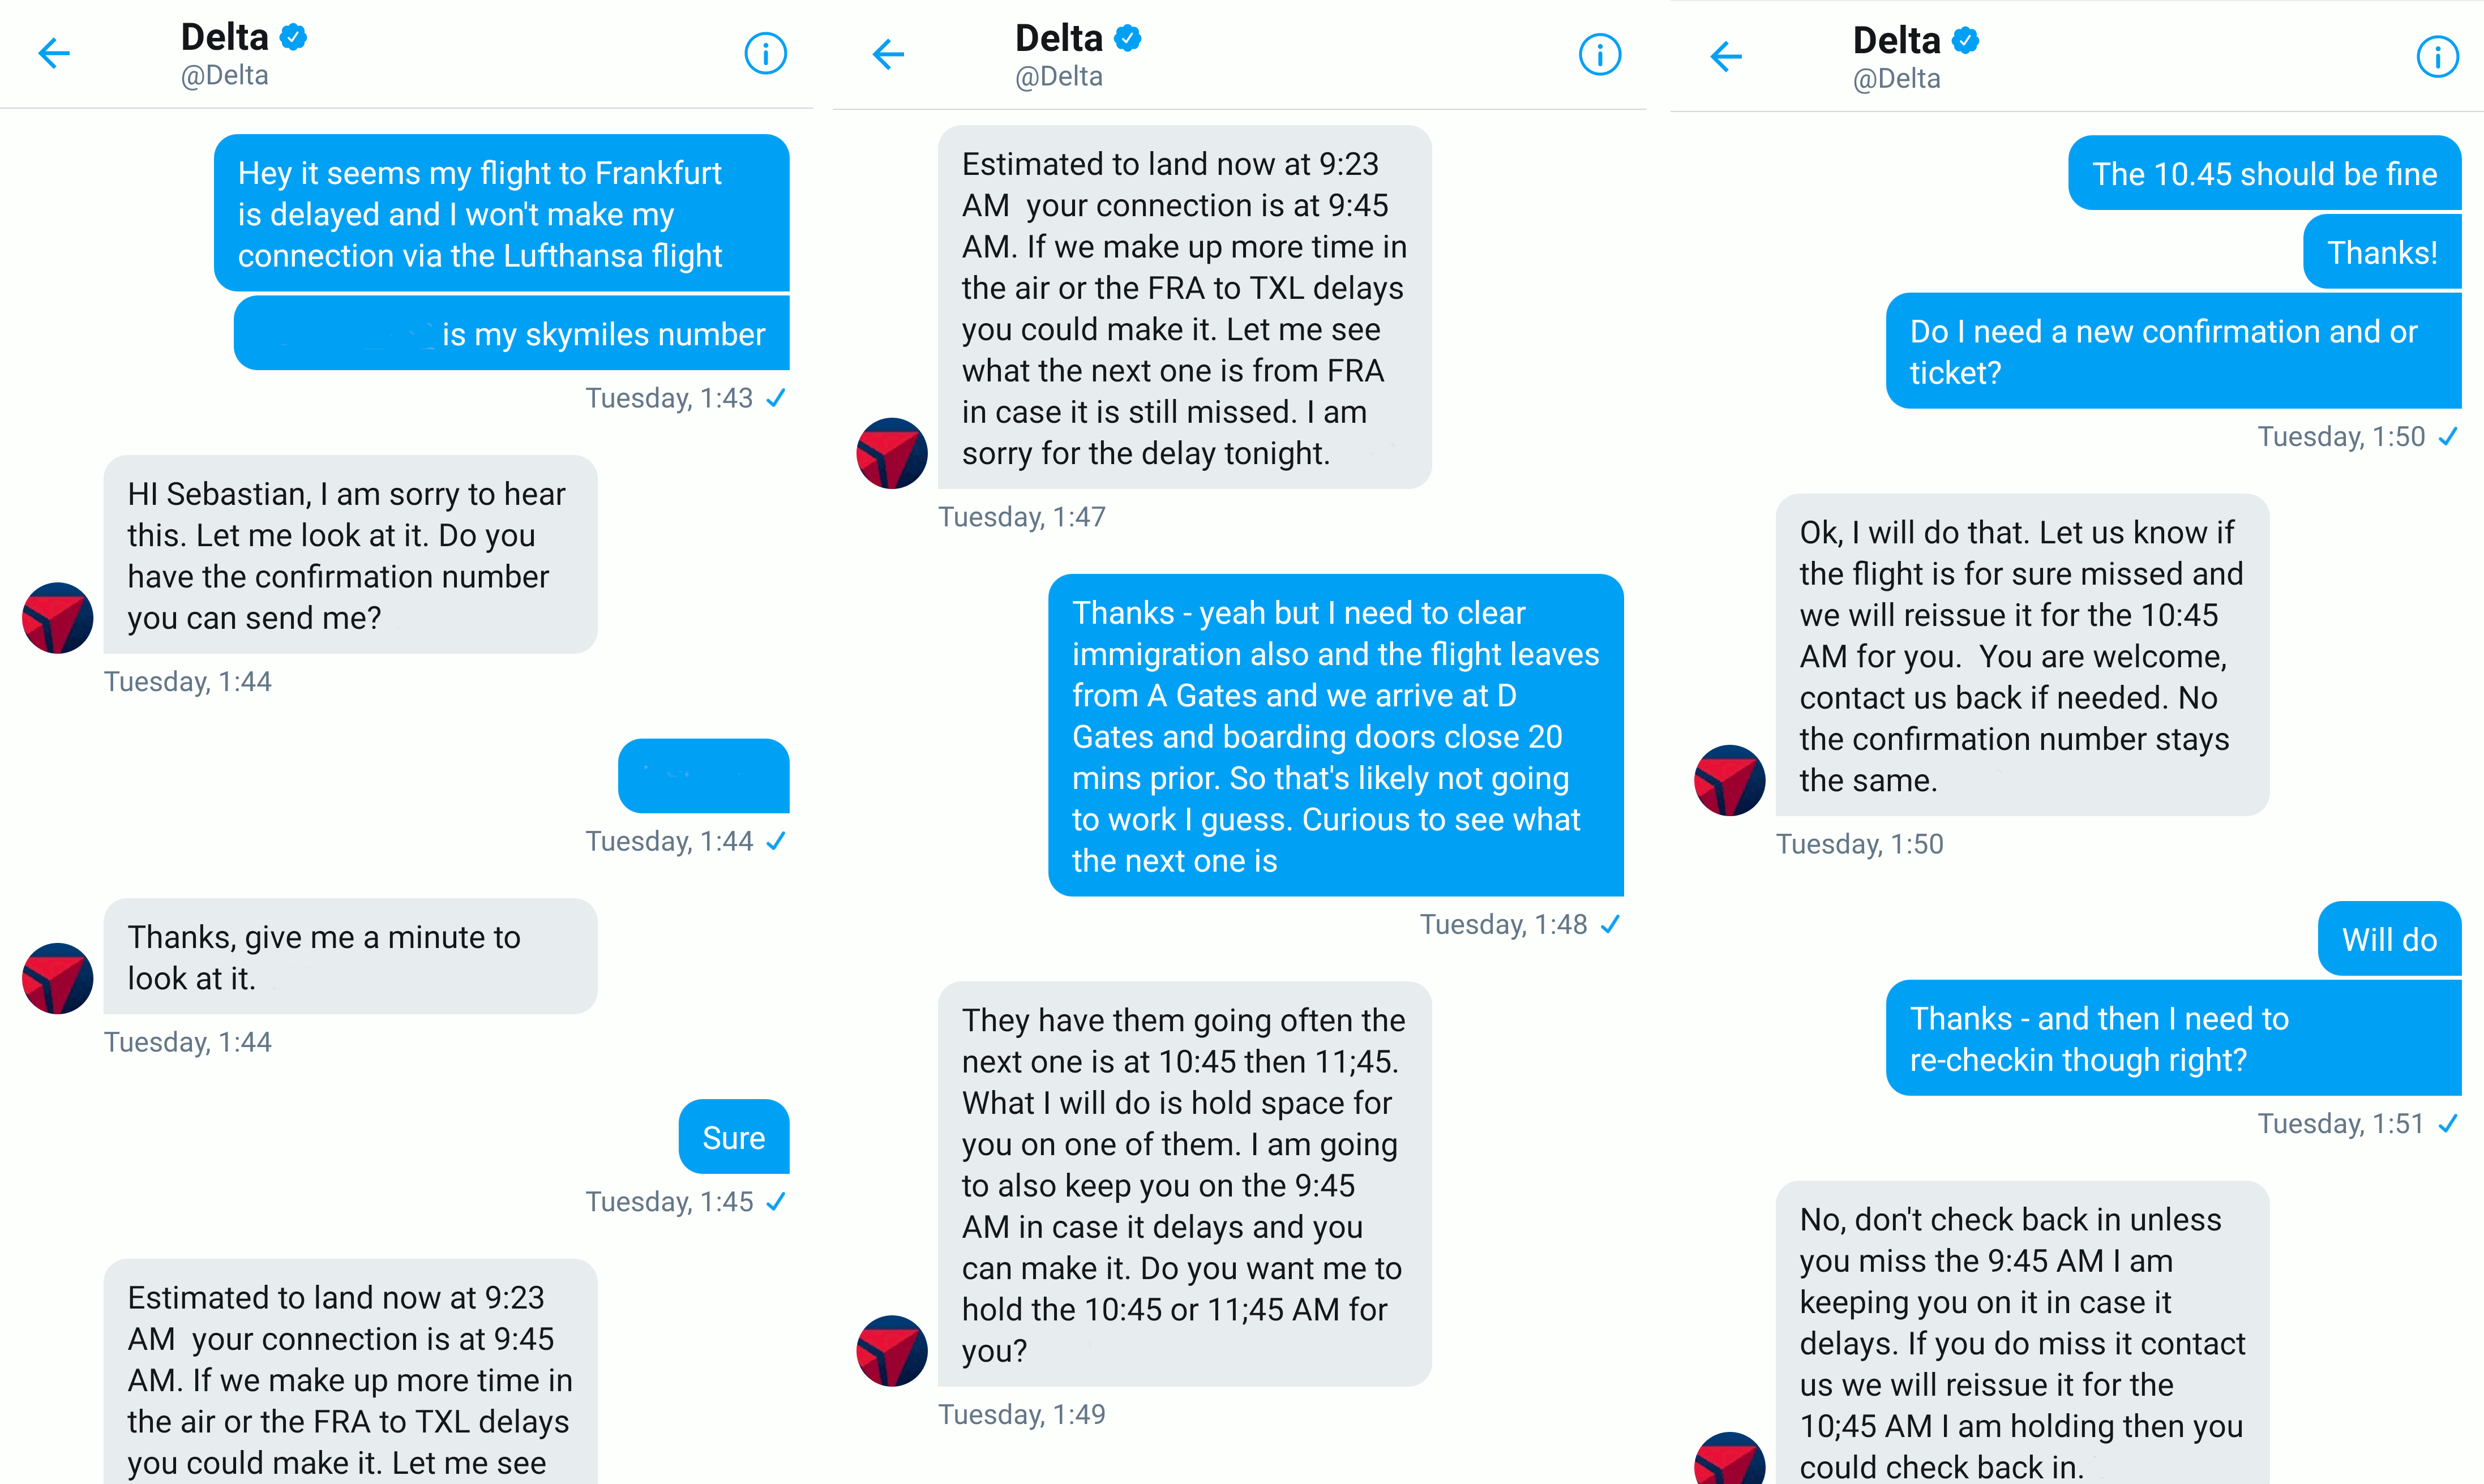The height and width of the screenshot is (1484, 2484).
Task: Go back using the left panel's arrow
Action: 54,53
